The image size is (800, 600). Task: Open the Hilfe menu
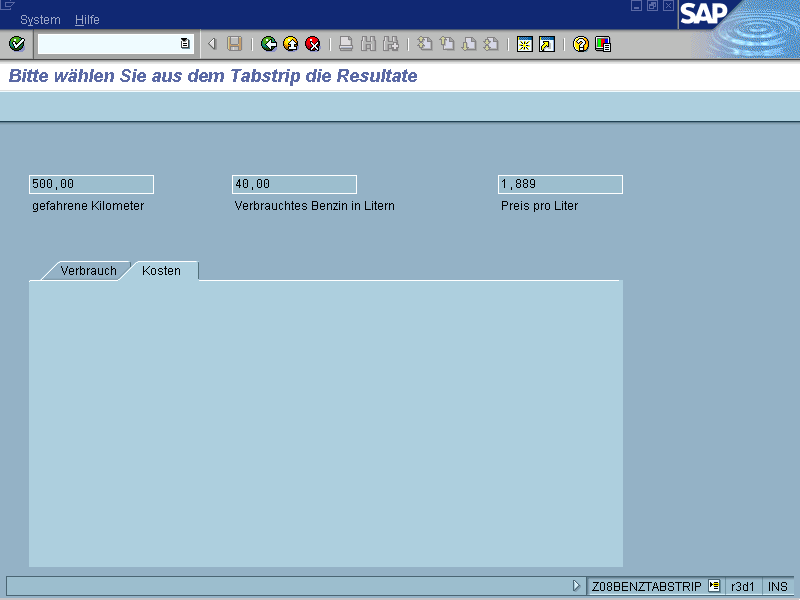click(87, 20)
